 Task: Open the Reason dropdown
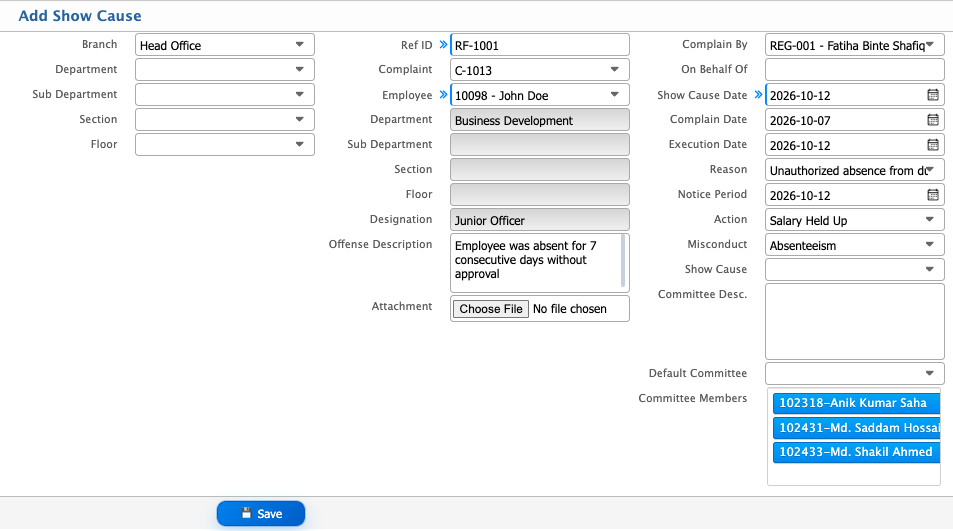pos(855,170)
